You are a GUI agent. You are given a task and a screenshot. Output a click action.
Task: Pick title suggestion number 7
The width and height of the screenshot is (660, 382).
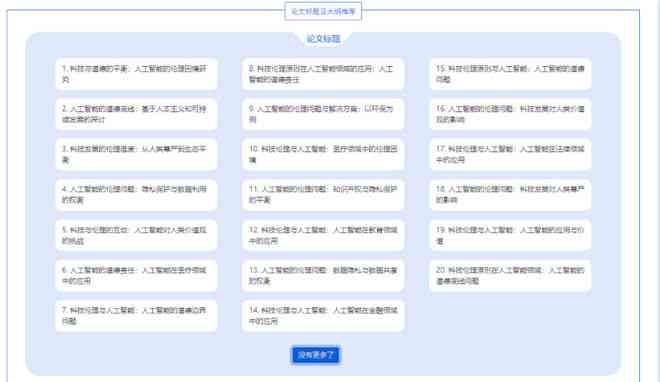pos(136,316)
